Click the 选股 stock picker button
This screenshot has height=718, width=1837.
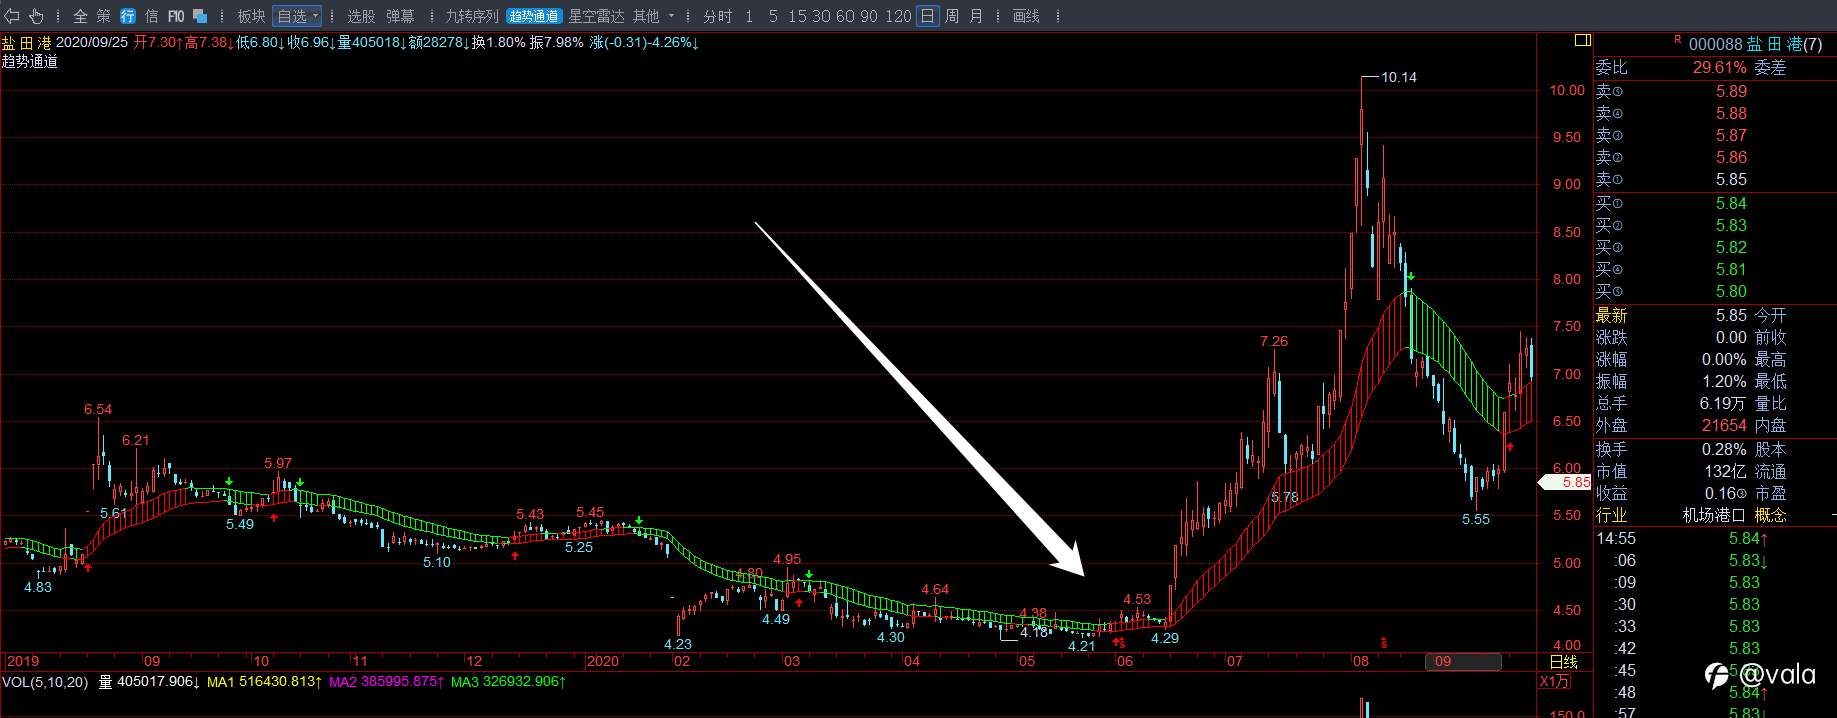[x=361, y=16]
